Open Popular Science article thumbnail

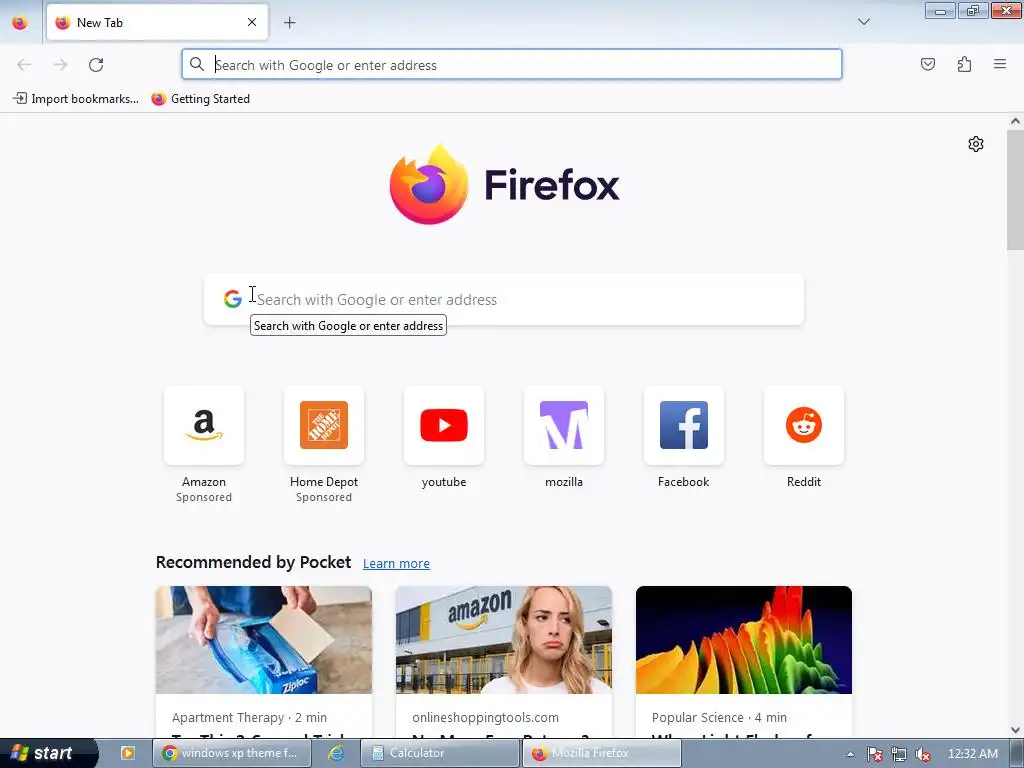pos(744,640)
